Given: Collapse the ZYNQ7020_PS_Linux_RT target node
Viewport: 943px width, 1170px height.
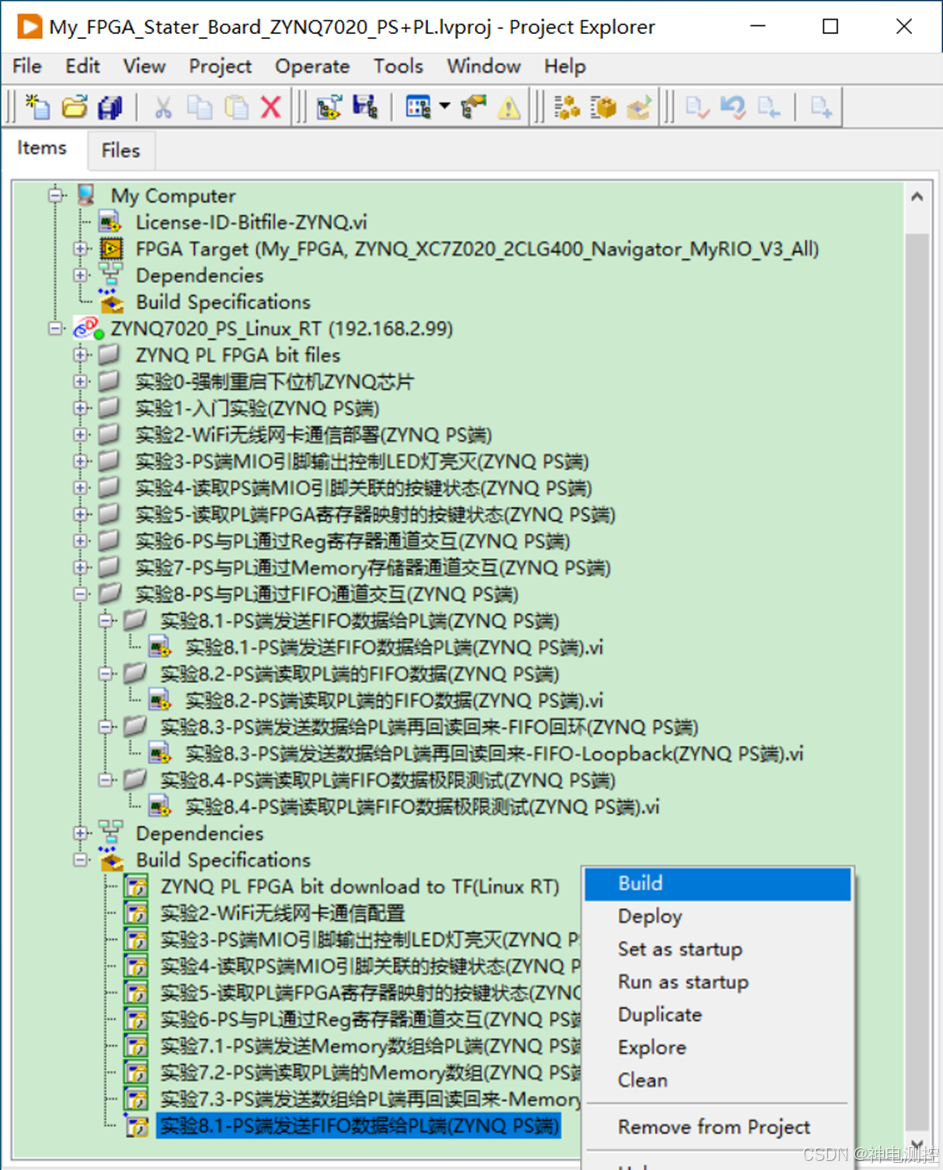Looking at the screenshot, I should point(55,328).
